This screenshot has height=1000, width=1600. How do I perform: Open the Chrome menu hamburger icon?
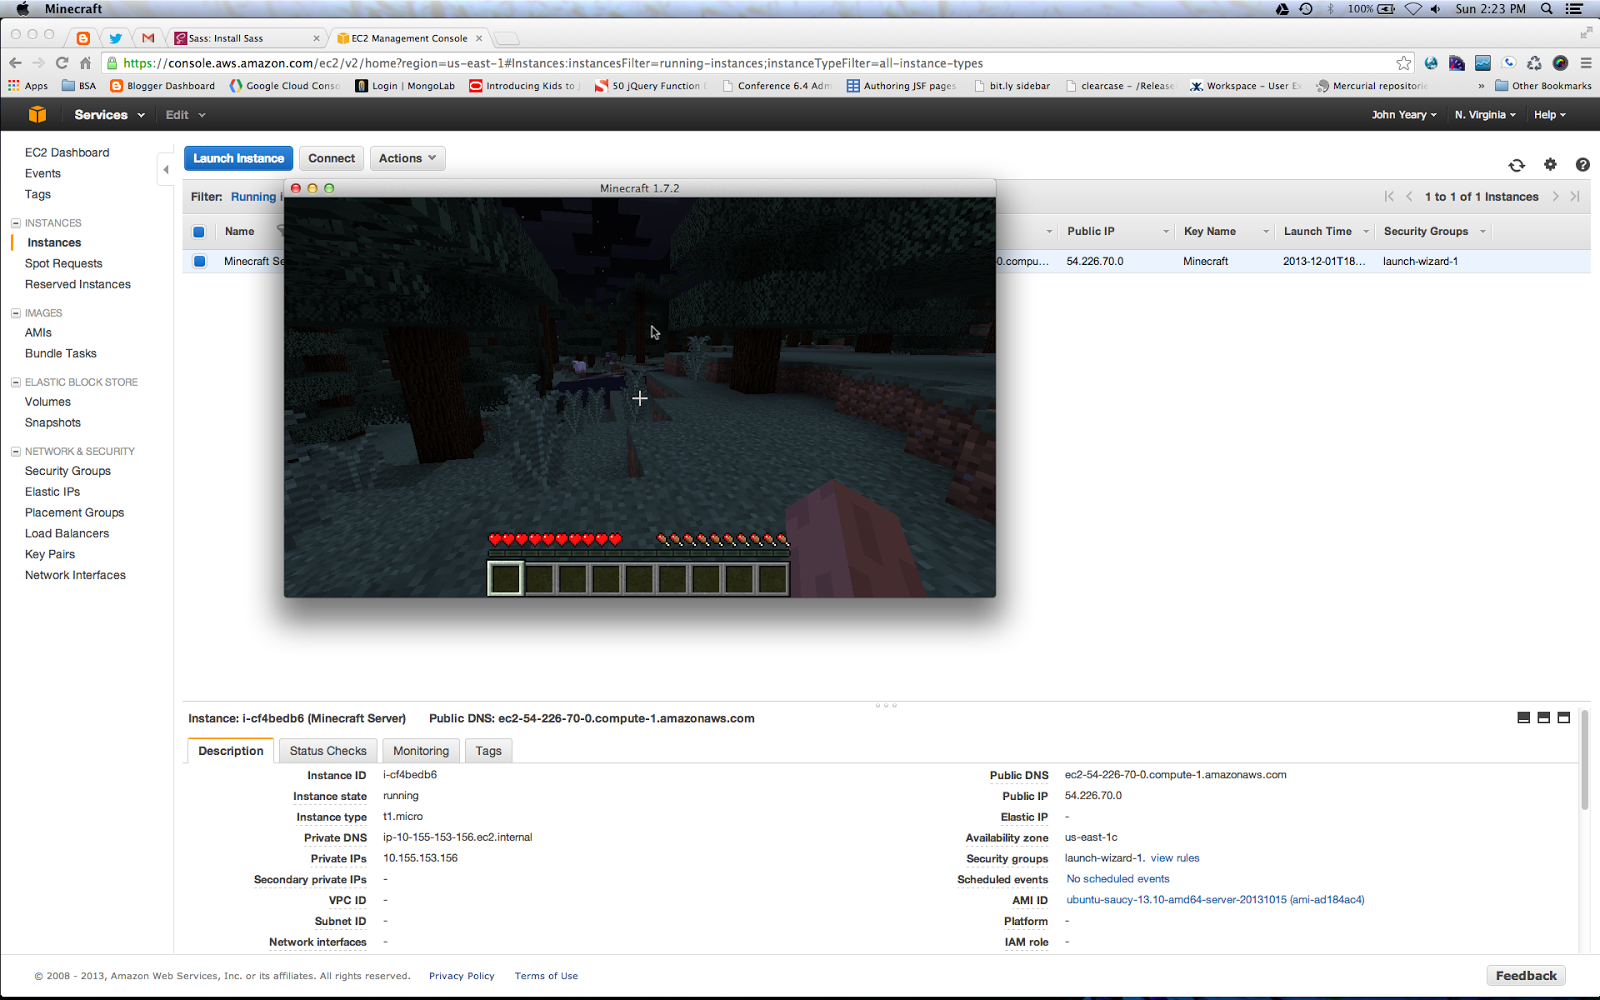click(1585, 63)
